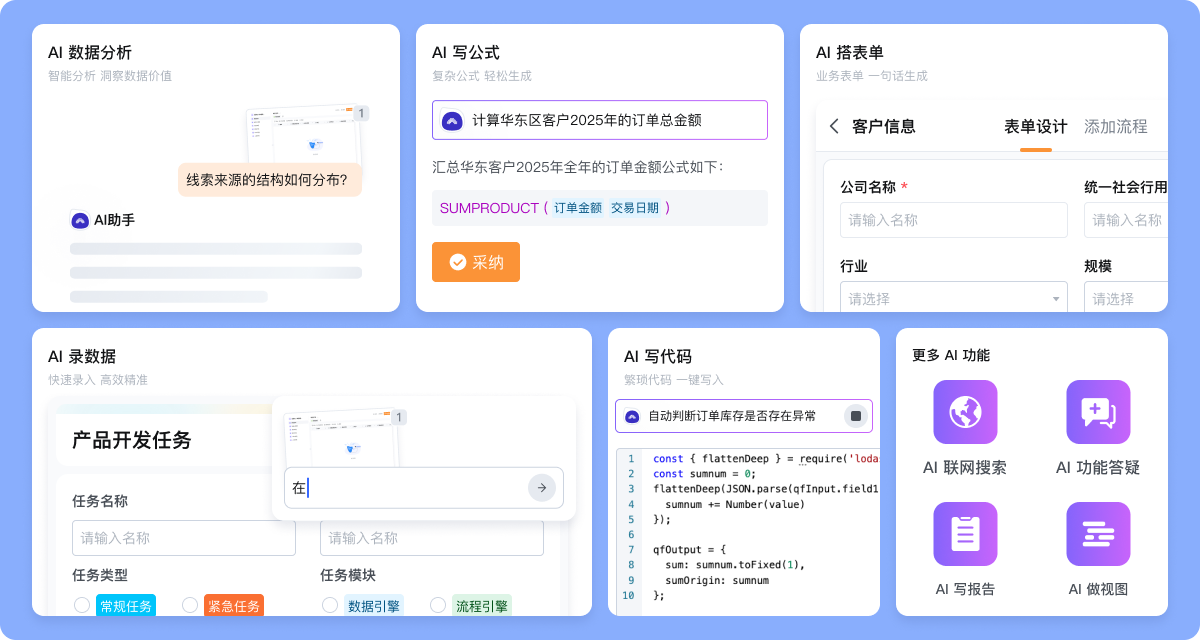The height and width of the screenshot is (640, 1200).
Task: Click the AI 做视图 view icon
Action: pyautogui.click(x=1097, y=534)
